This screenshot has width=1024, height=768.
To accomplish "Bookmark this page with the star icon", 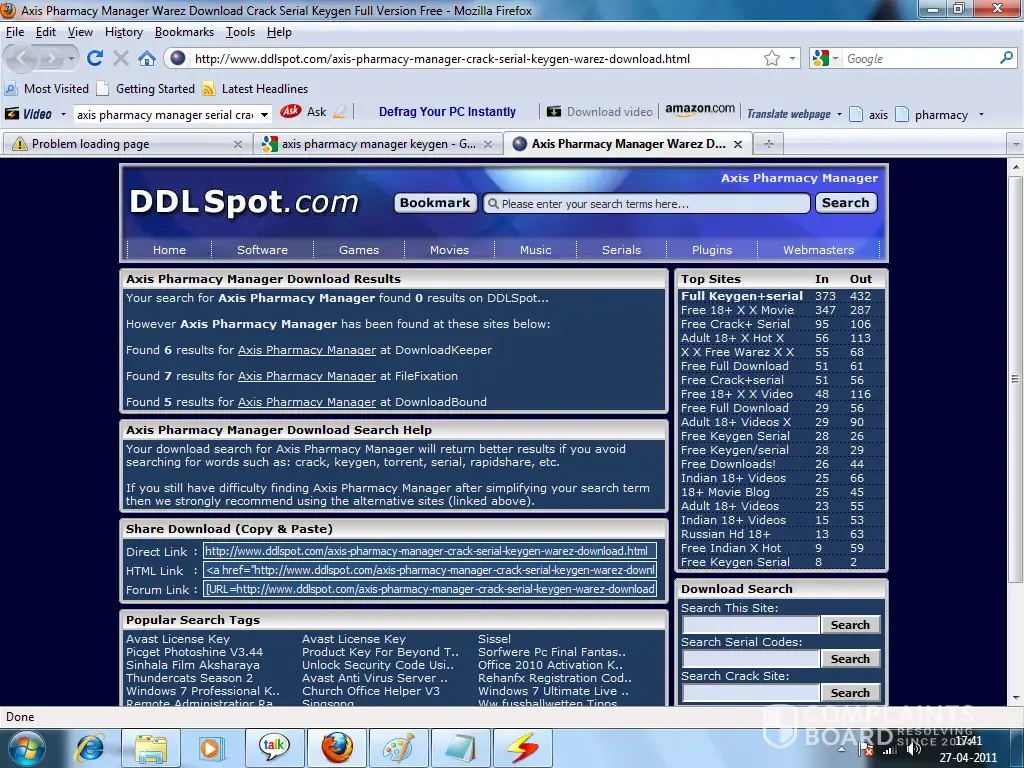I will pyautogui.click(x=772, y=59).
